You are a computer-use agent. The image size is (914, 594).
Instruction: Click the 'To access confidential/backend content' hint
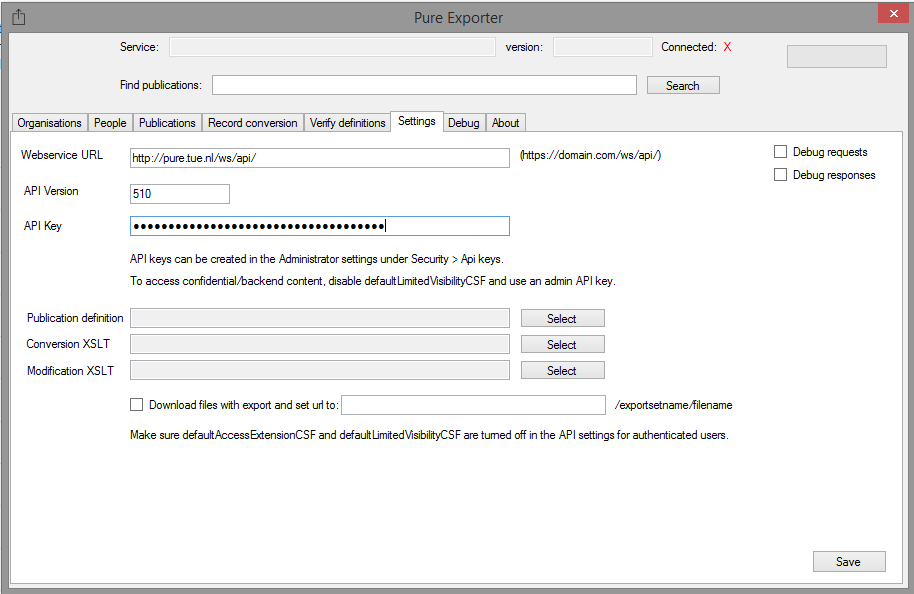pos(372,281)
